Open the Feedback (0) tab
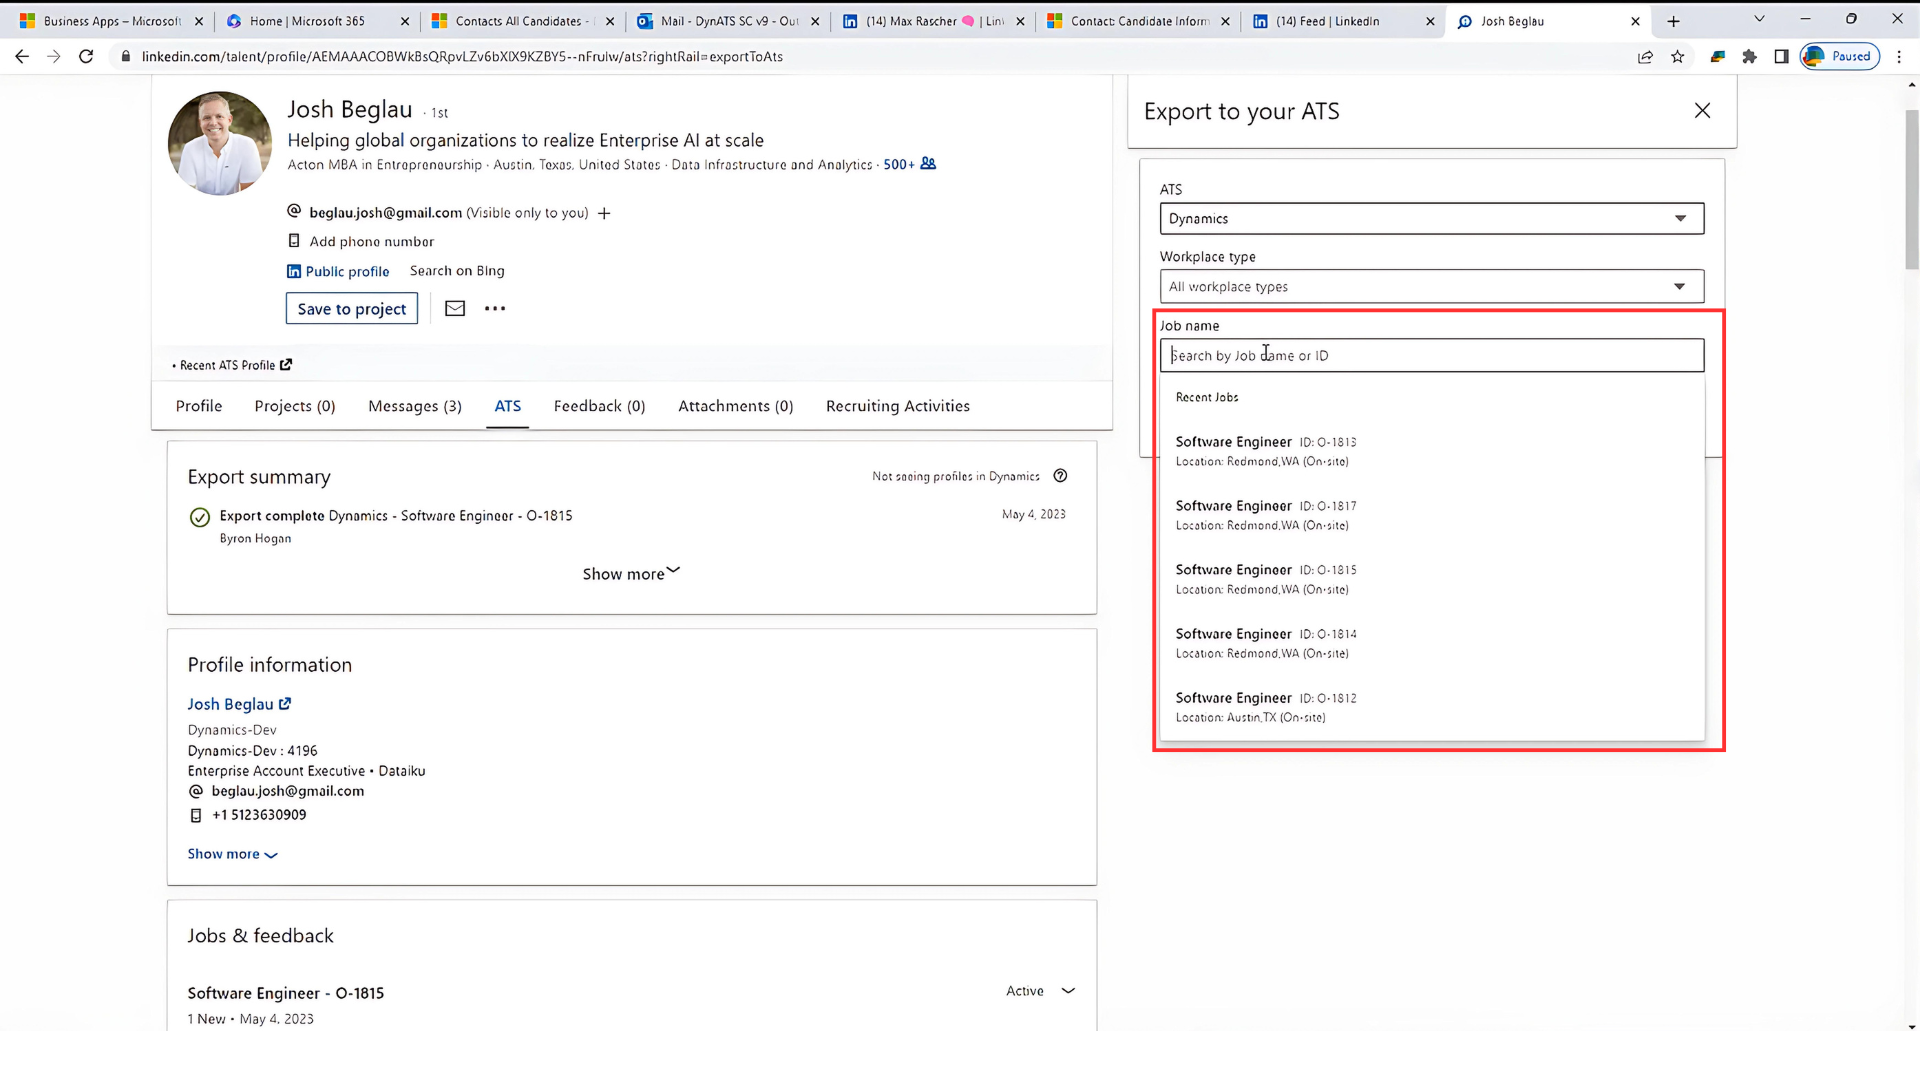The image size is (1920, 1080). [600, 406]
